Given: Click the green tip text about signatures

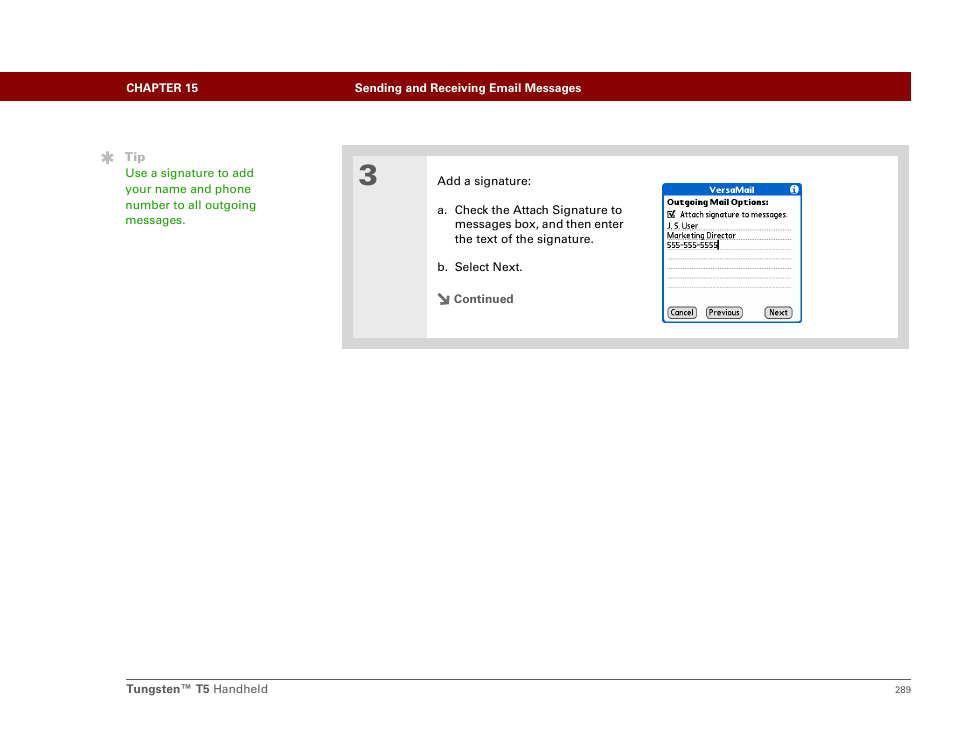Looking at the screenshot, I should [190, 197].
